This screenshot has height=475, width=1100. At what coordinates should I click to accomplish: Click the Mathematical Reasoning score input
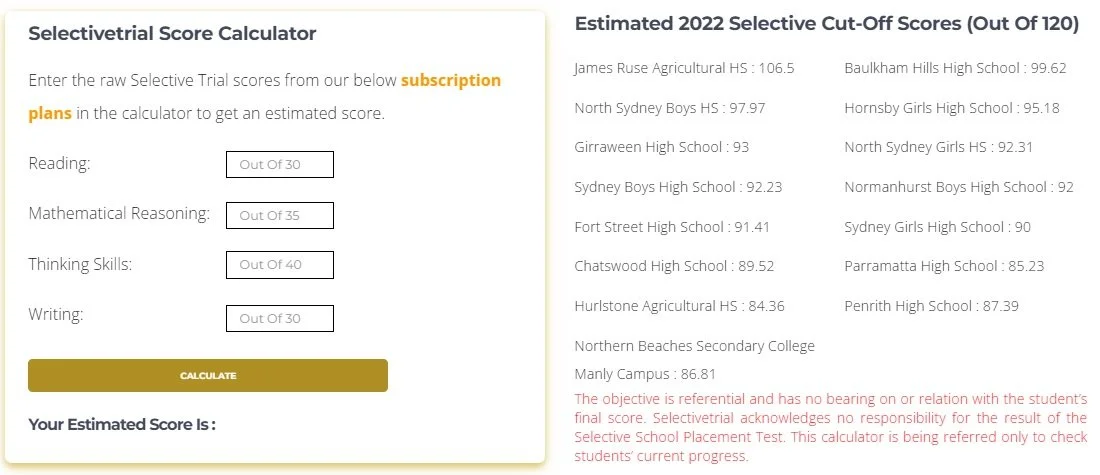(x=280, y=215)
